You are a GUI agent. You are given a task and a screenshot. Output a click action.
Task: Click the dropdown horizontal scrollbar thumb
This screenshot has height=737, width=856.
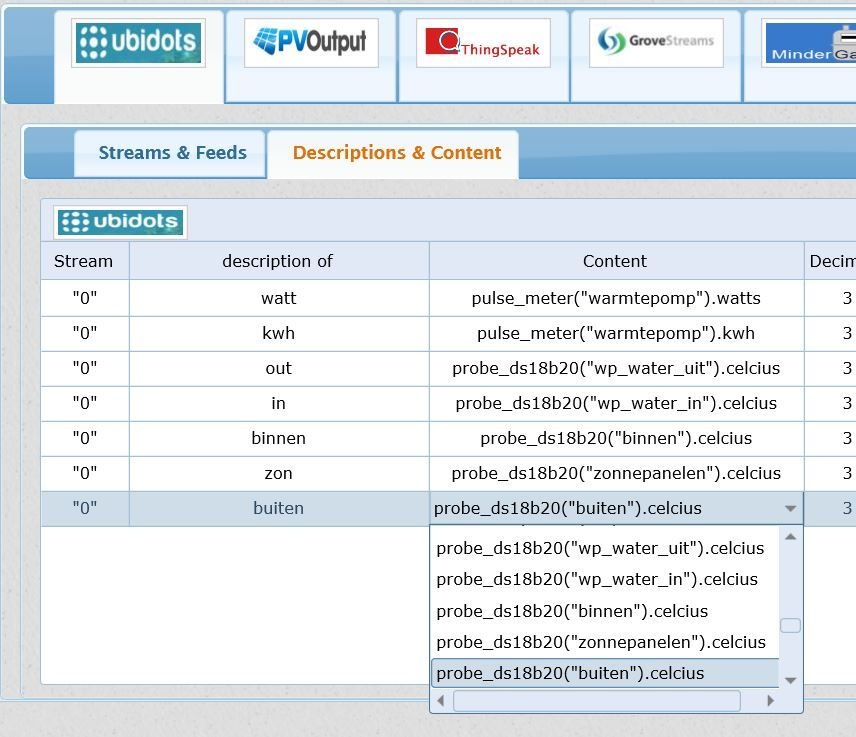tap(597, 700)
